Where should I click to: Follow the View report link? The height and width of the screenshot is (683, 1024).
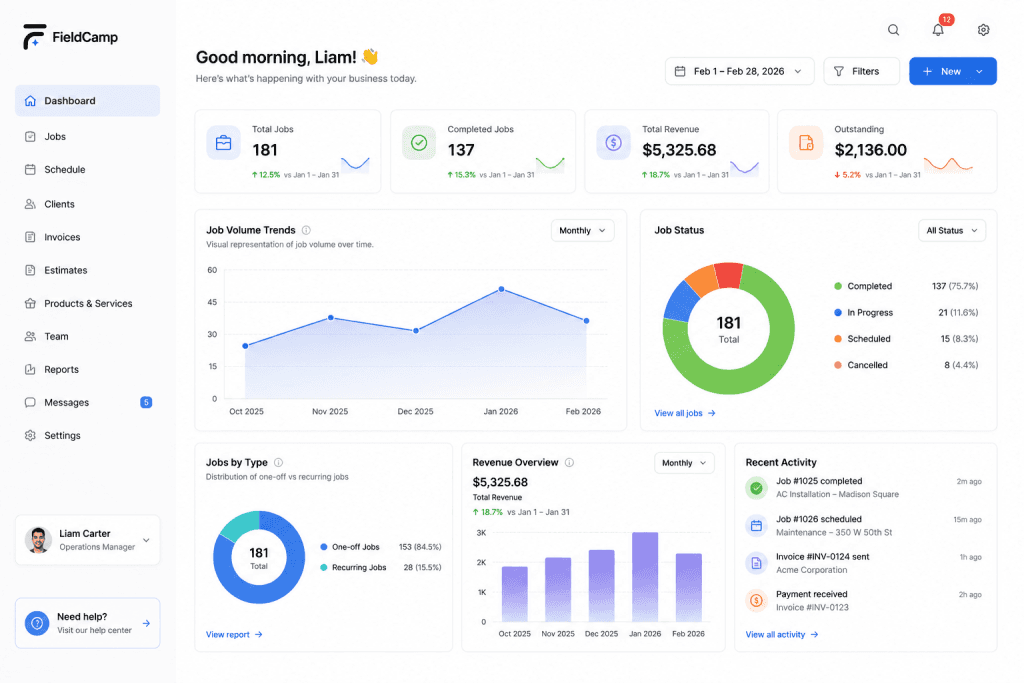click(234, 635)
